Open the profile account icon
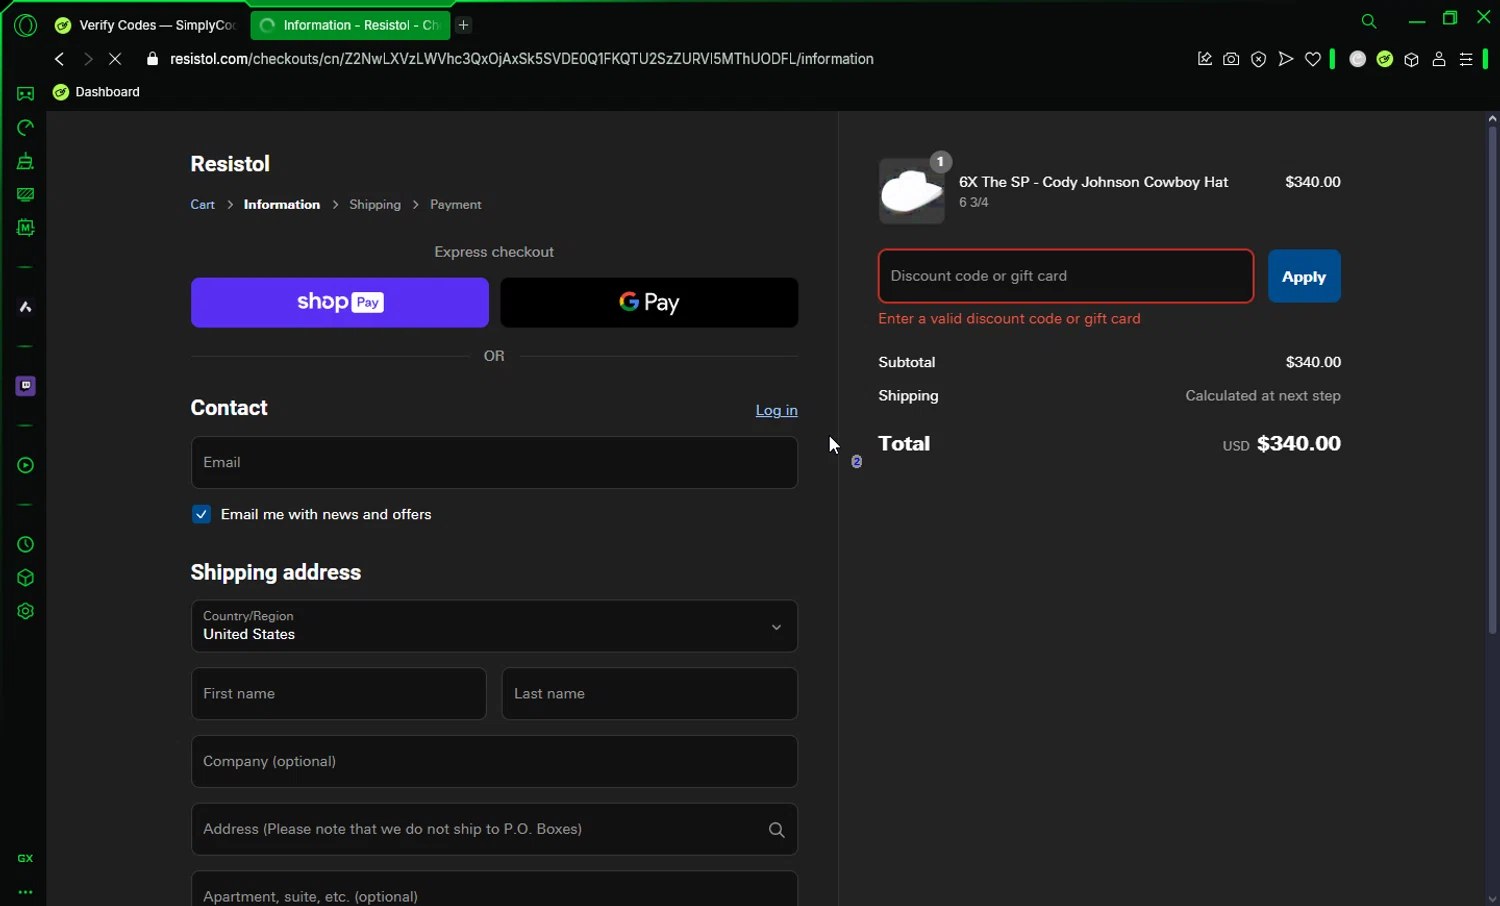The height and width of the screenshot is (906, 1500). click(1439, 59)
